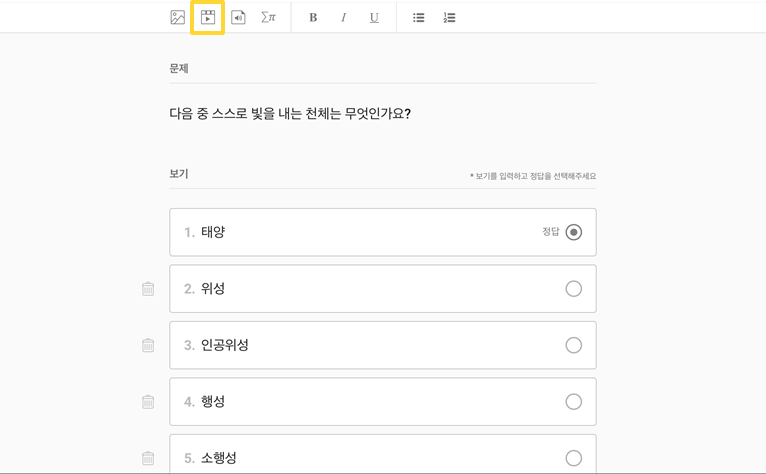This screenshot has height=474, width=766.
Task: Mark 인공위성 as the correct answer
Action: pos(574,345)
